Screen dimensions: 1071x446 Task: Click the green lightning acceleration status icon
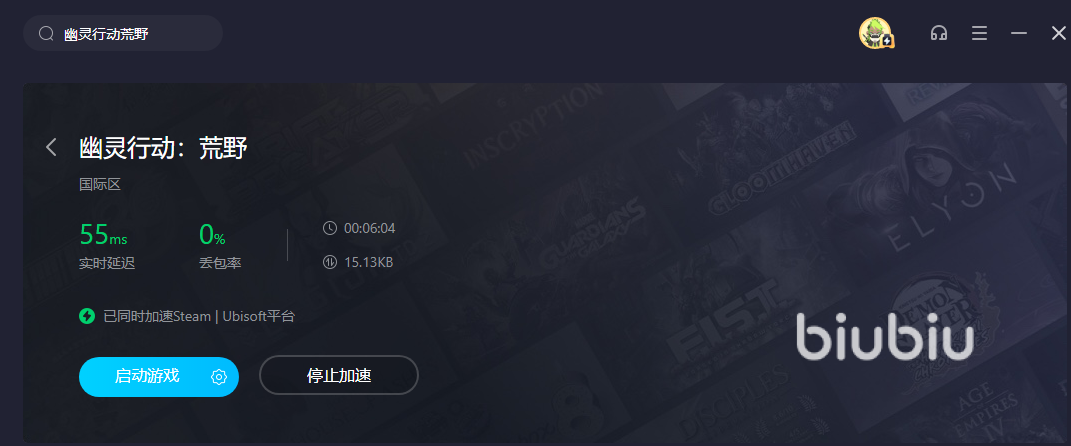(x=87, y=316)
